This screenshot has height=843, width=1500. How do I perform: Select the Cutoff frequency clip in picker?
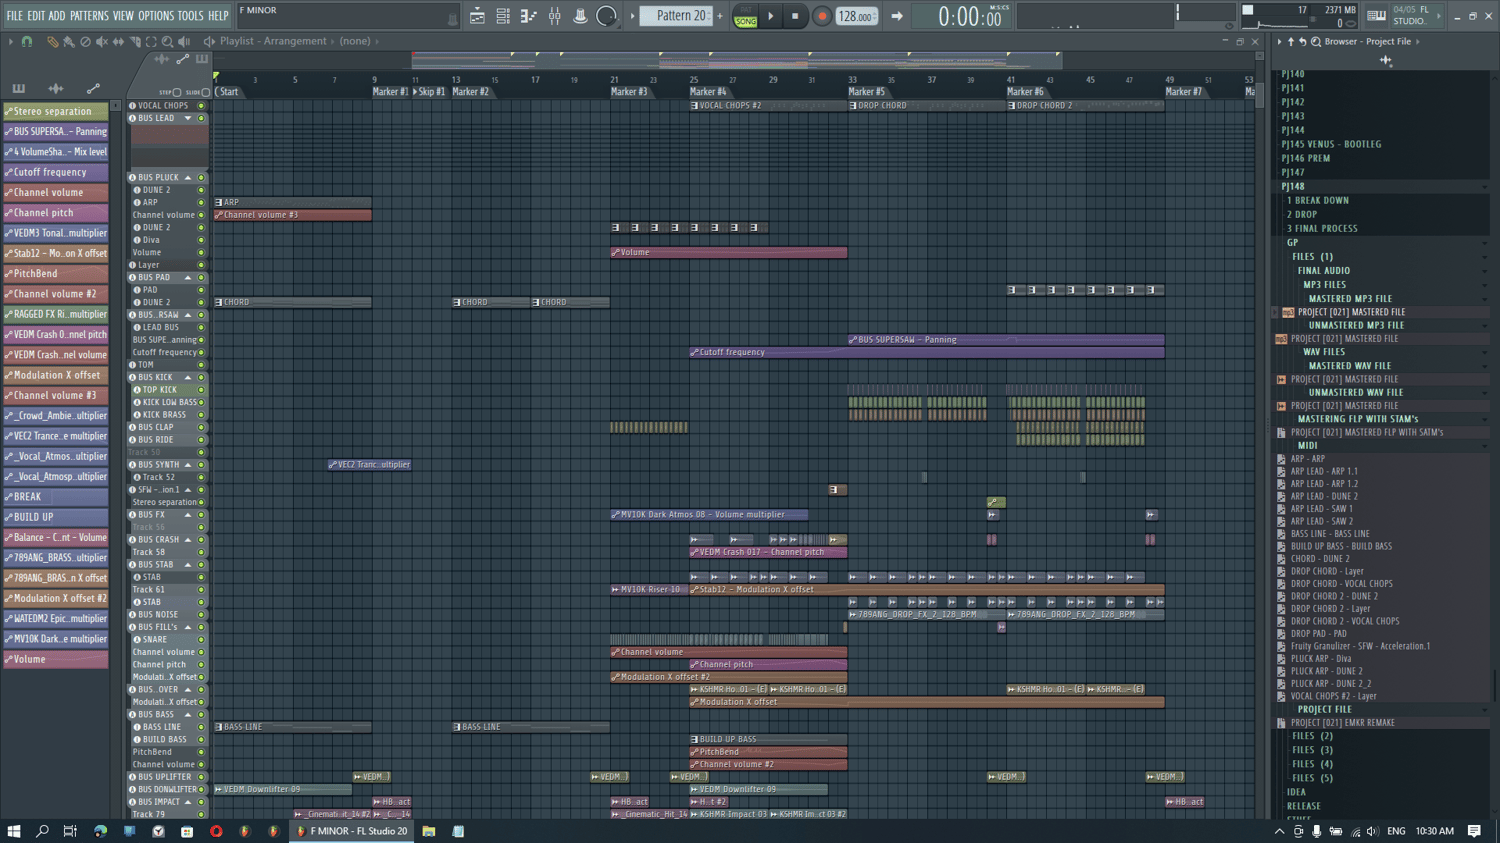click(56, 173)
